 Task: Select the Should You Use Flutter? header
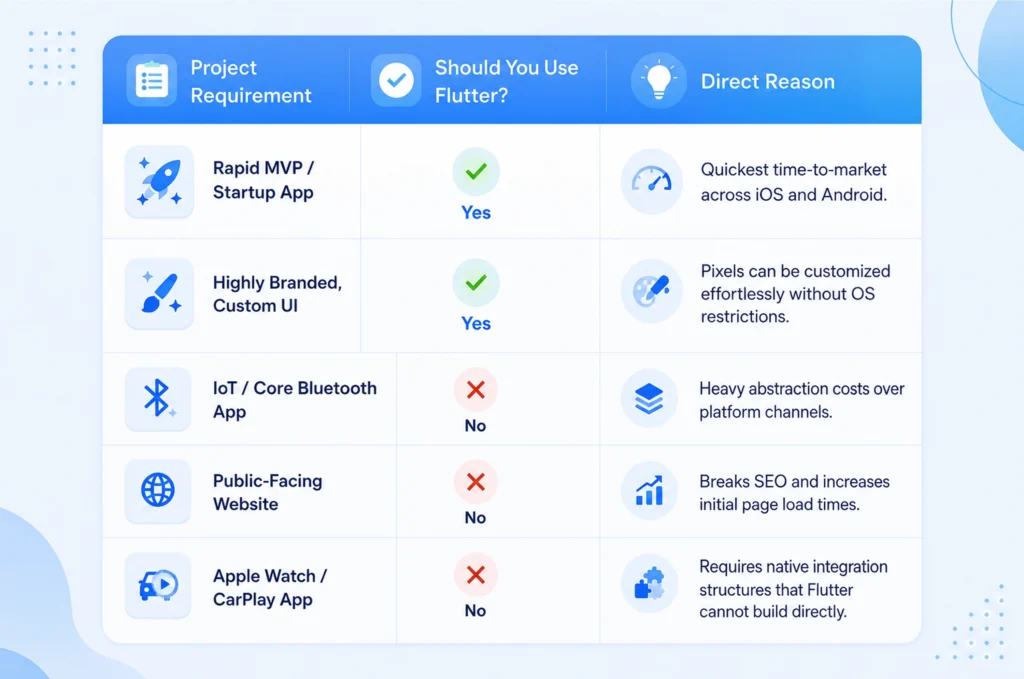[507, 82]
